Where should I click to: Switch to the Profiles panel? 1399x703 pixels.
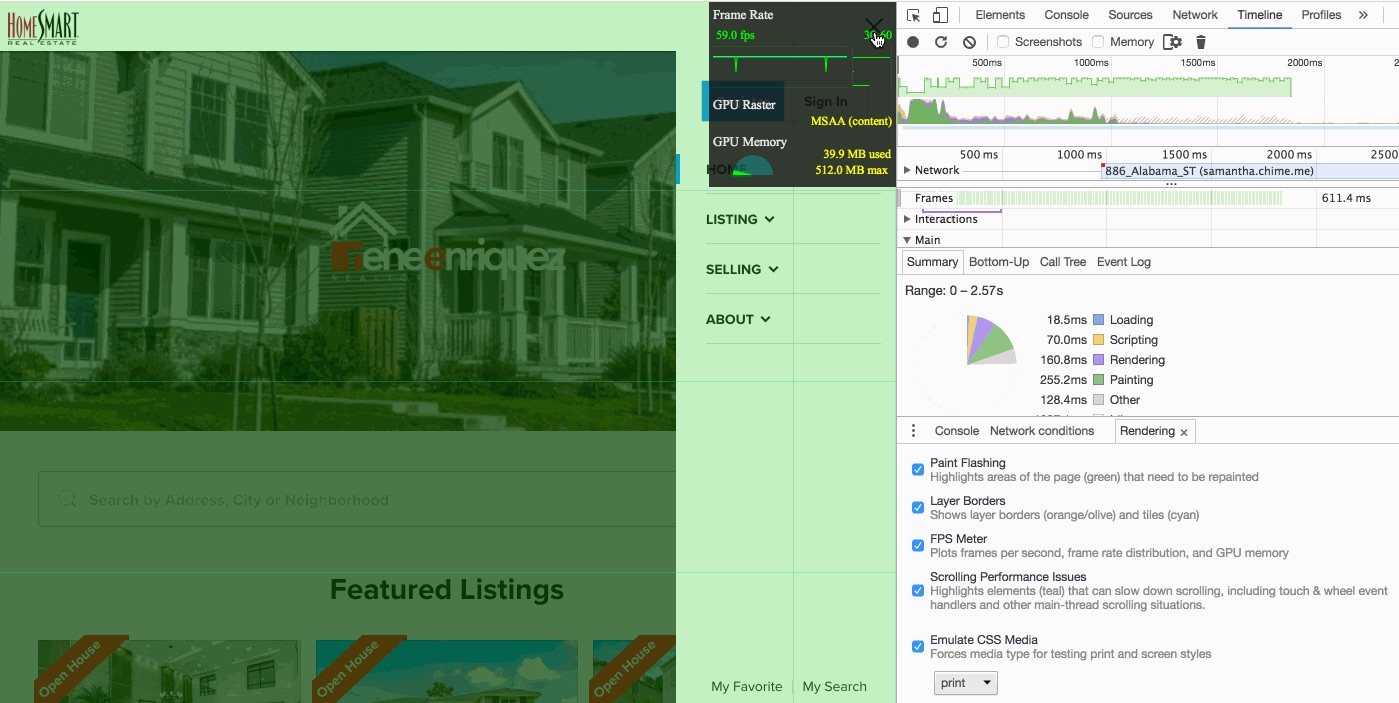coord(1321,15)
